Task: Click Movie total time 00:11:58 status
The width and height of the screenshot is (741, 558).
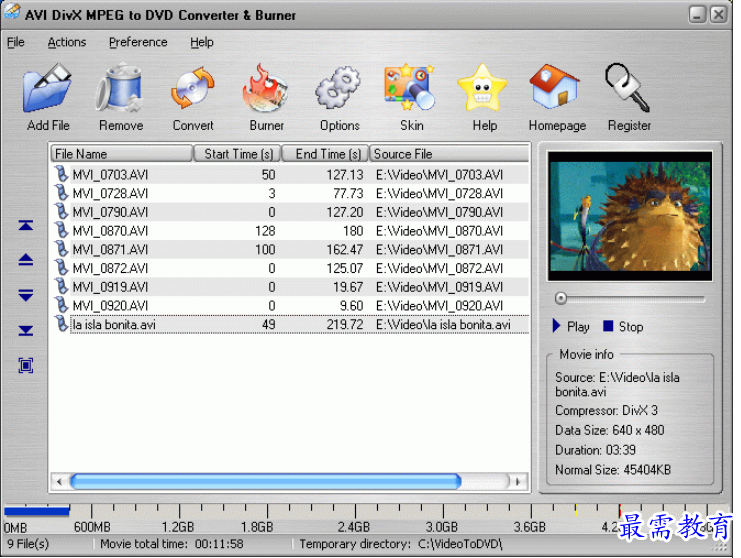Action: coord(172,544)
